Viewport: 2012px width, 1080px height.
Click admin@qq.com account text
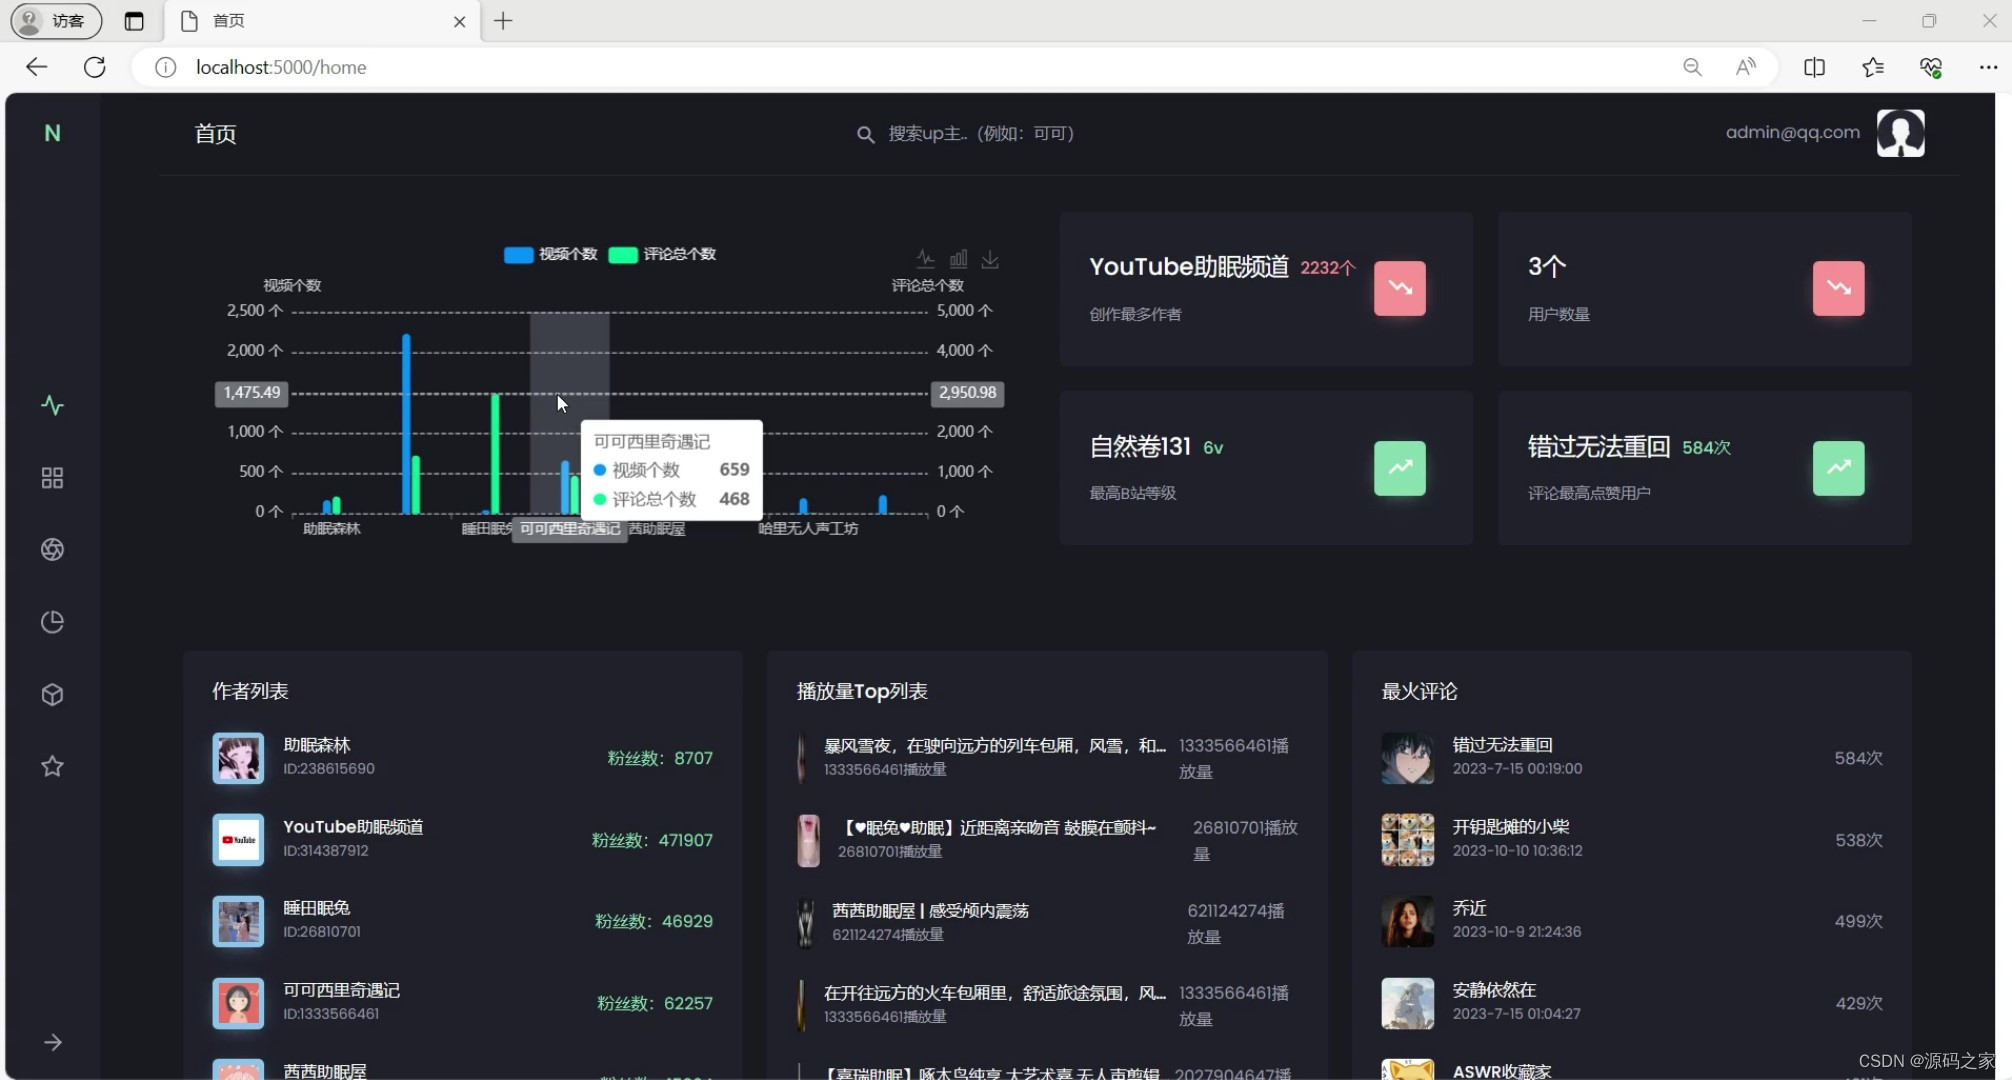(x=1792, y=132)
